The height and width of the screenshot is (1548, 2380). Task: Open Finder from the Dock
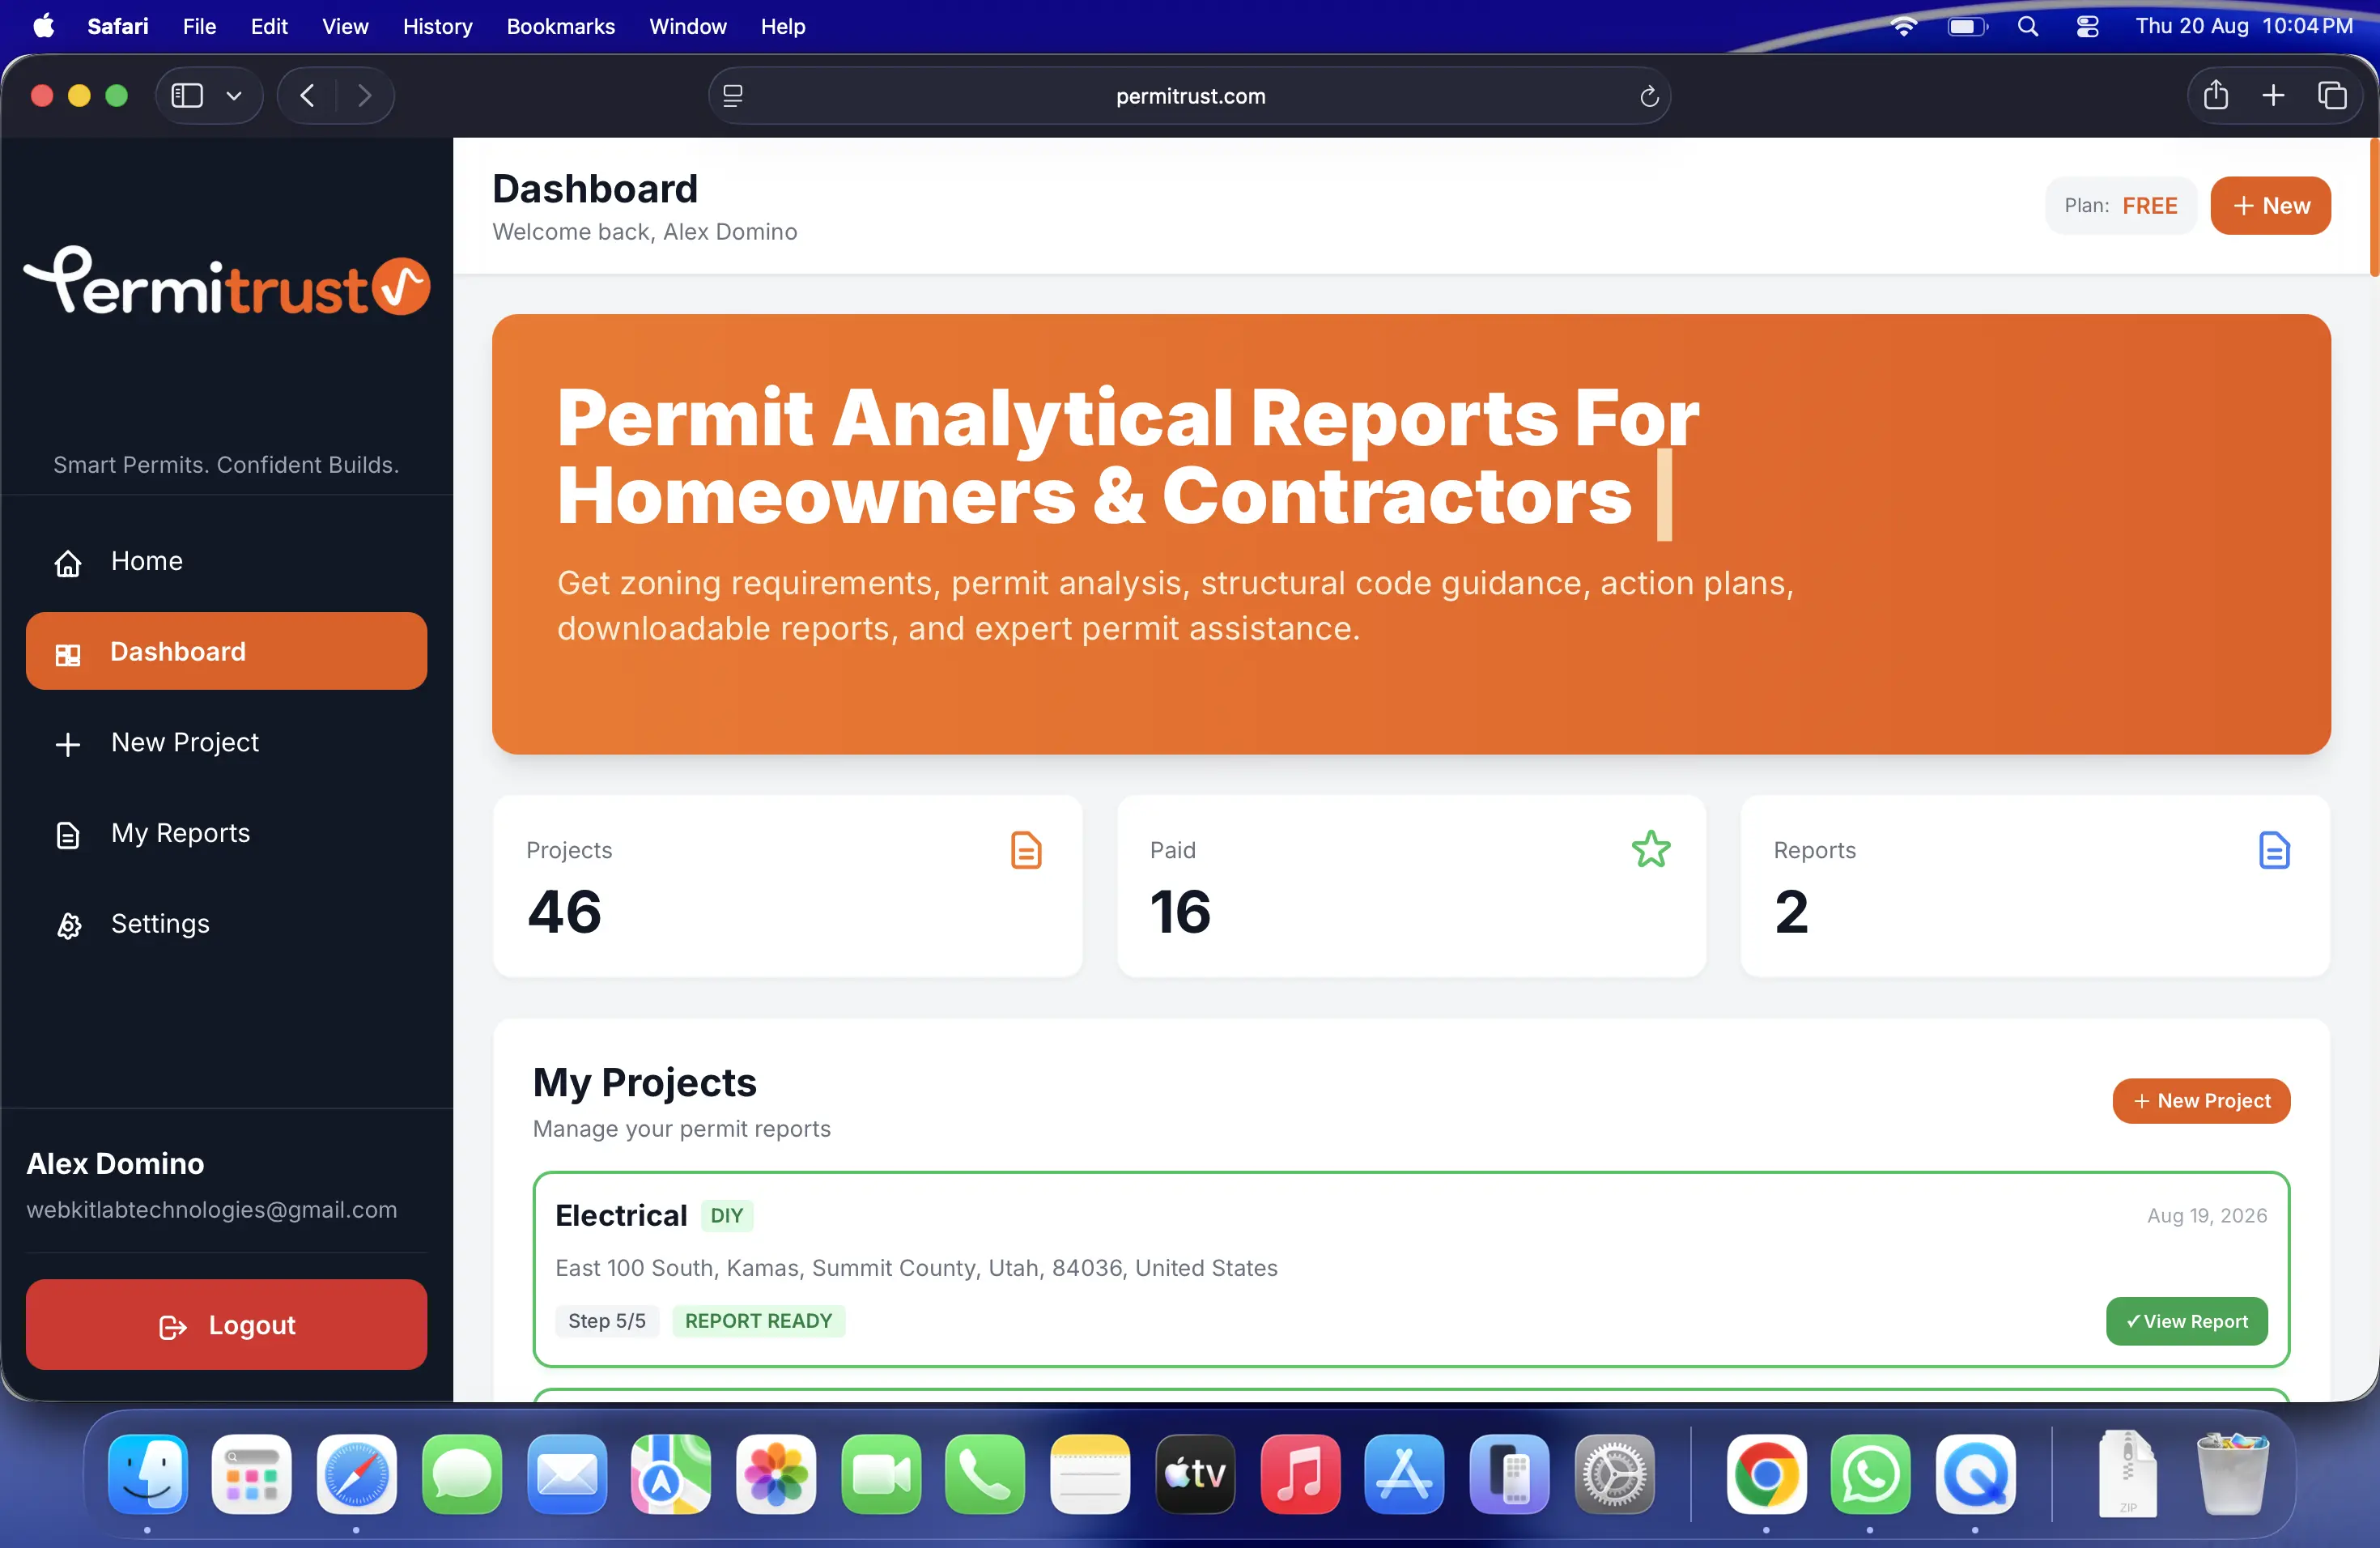pyautogui.click(x=147, y=1474)
